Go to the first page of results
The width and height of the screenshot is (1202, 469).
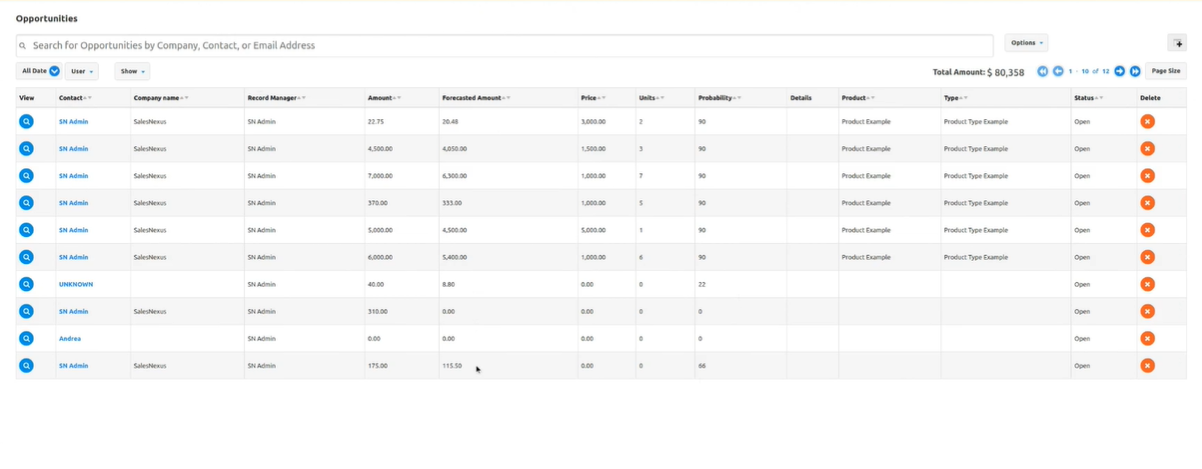point(1043,71)
